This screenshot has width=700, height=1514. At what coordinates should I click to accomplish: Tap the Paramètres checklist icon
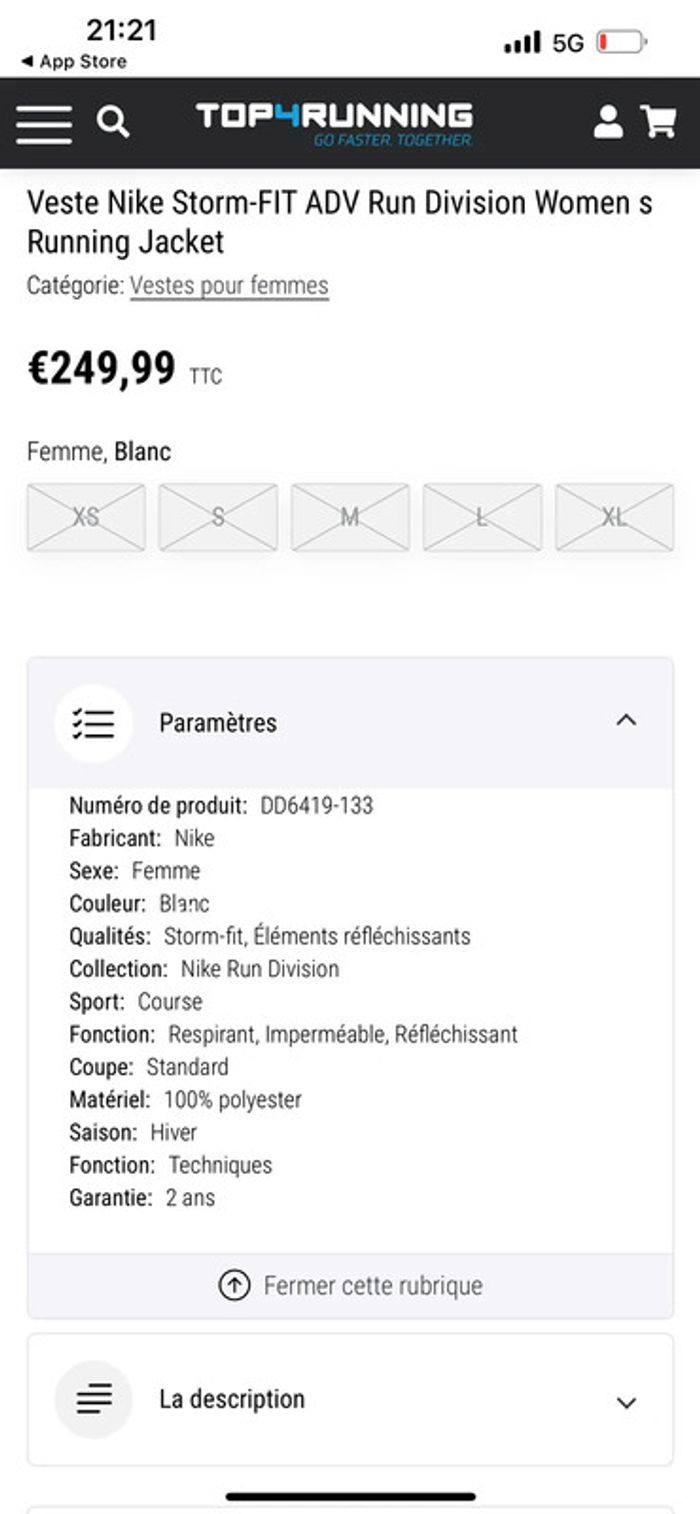point(93,723)
